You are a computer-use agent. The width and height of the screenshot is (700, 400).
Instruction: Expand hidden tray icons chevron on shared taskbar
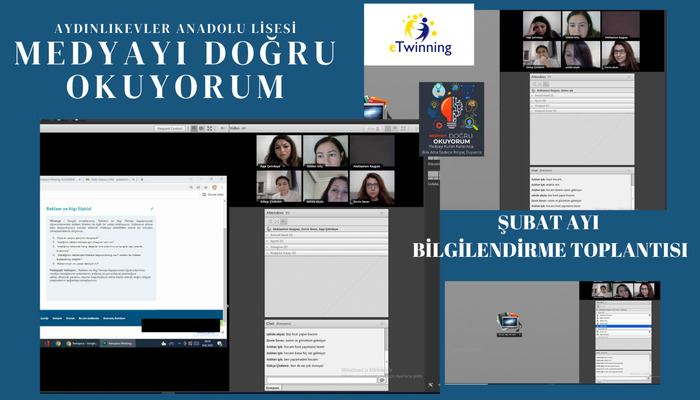(179, 343)
